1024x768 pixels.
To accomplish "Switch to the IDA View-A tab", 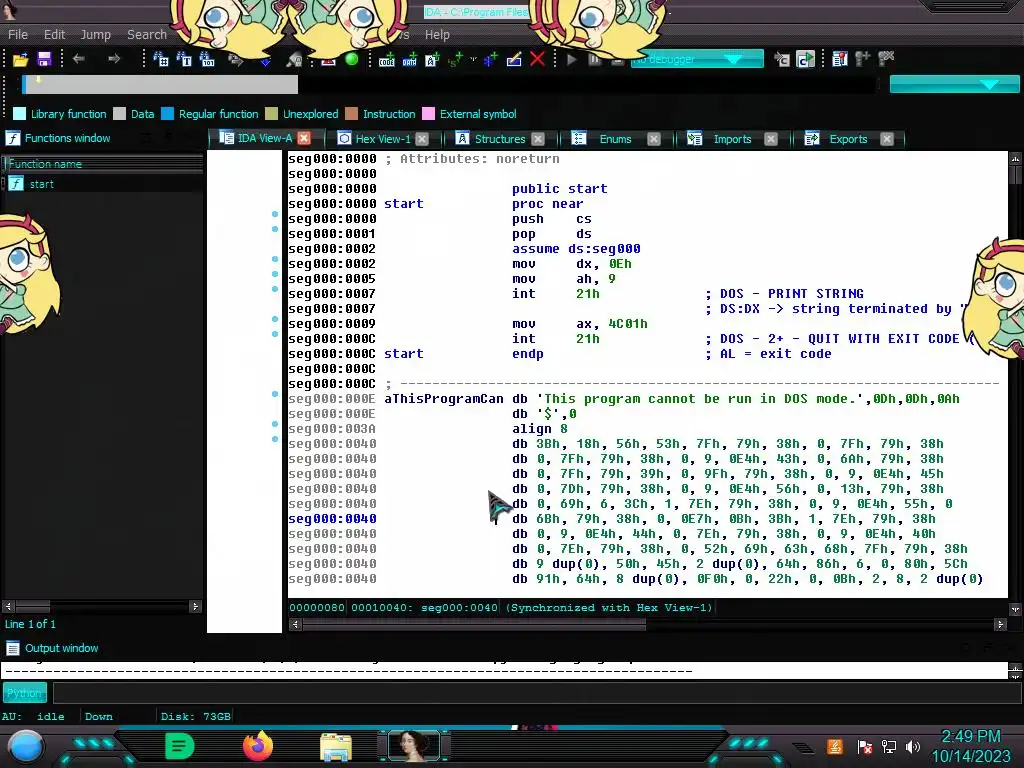I will tap(264, 138).
